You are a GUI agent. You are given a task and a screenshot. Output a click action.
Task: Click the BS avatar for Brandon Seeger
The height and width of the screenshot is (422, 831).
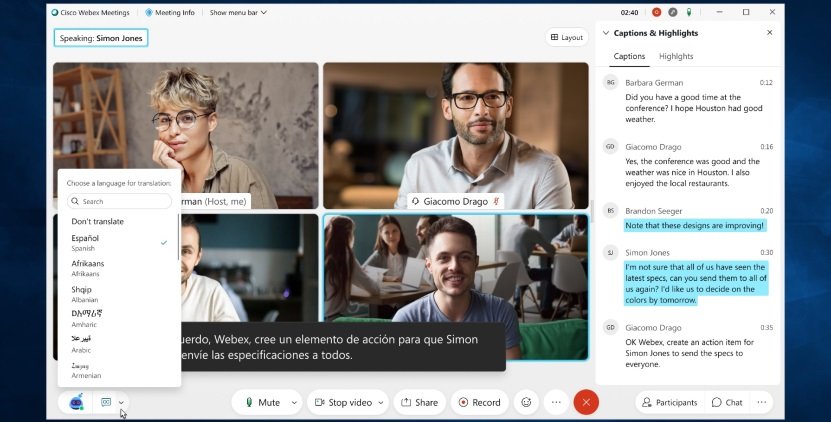[611, 211]
